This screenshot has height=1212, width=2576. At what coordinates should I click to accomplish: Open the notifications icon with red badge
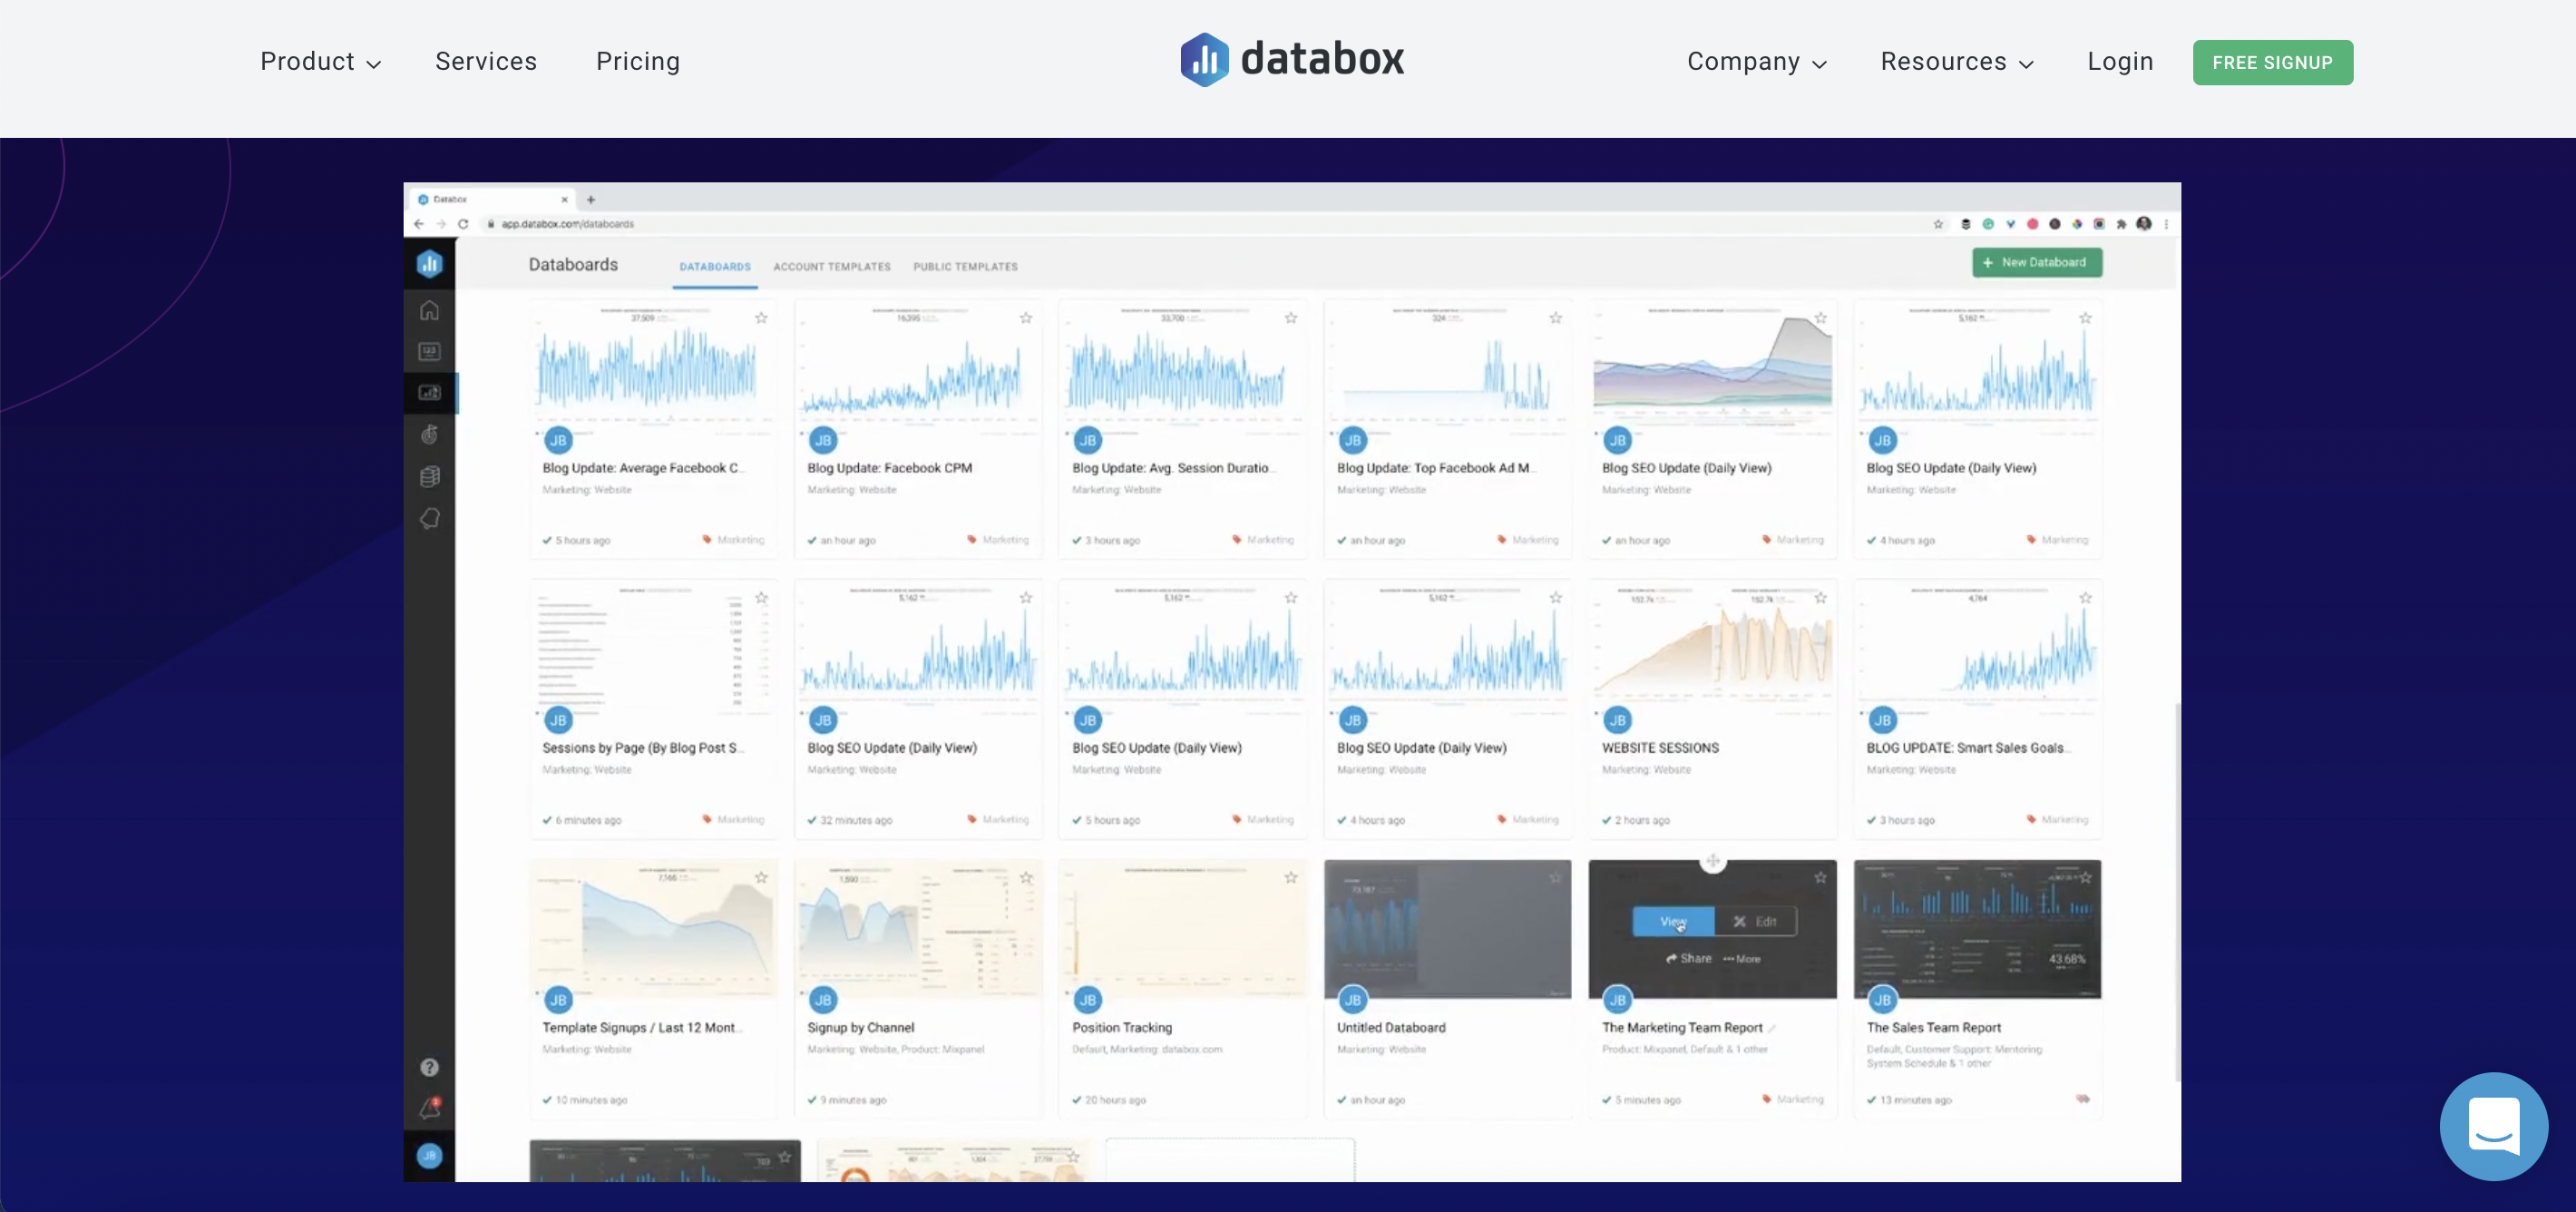(429, 1108)
